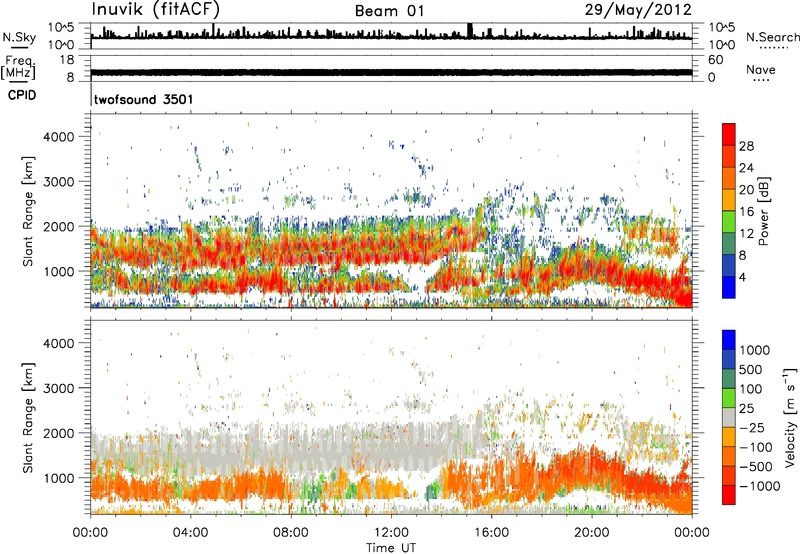Screen dimensions: 800x554
Task: Click the '20' label on power colorbar
Action: (746, 190)
